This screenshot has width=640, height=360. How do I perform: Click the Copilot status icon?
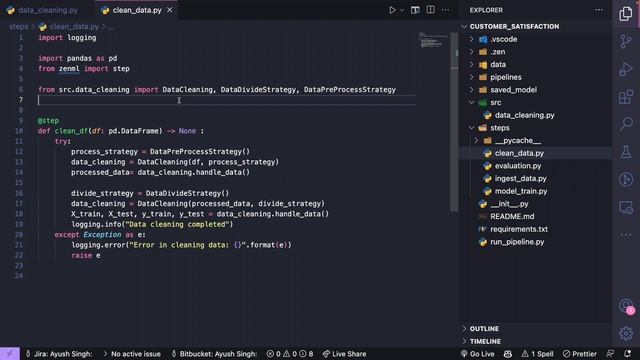coord(508,354)
